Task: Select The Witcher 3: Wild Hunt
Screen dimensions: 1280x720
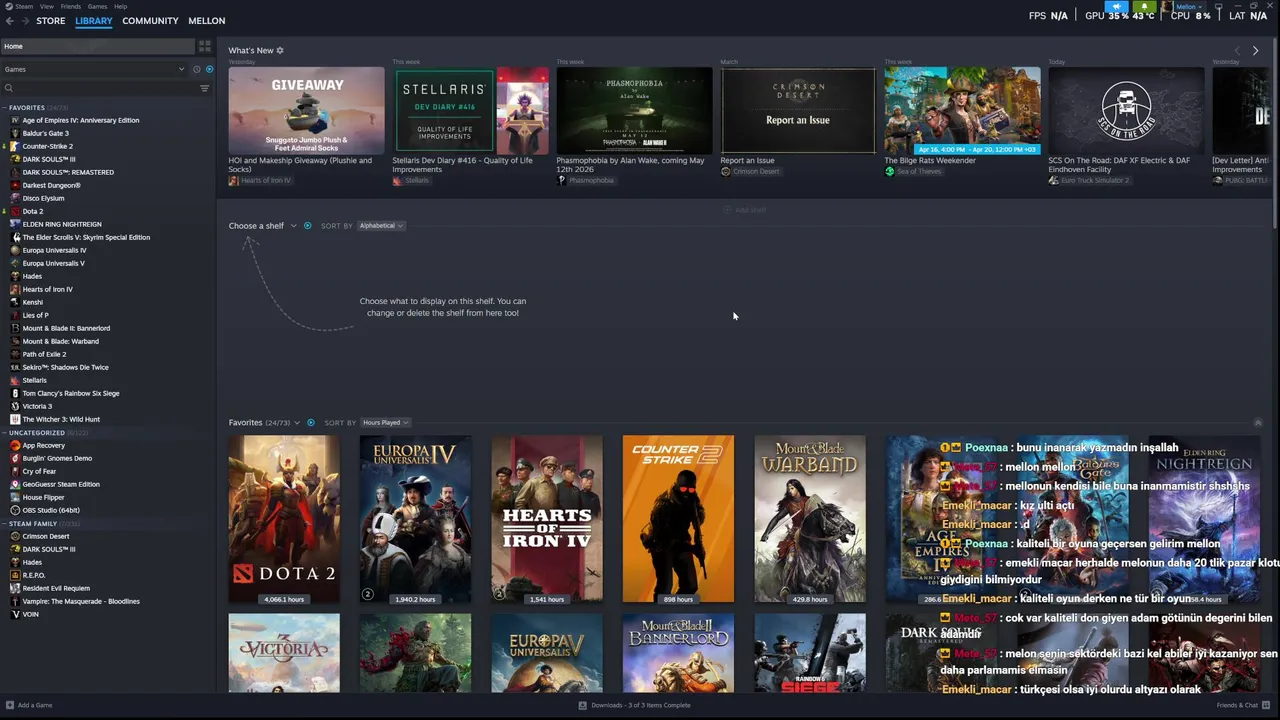Action: tap(61, 419)
